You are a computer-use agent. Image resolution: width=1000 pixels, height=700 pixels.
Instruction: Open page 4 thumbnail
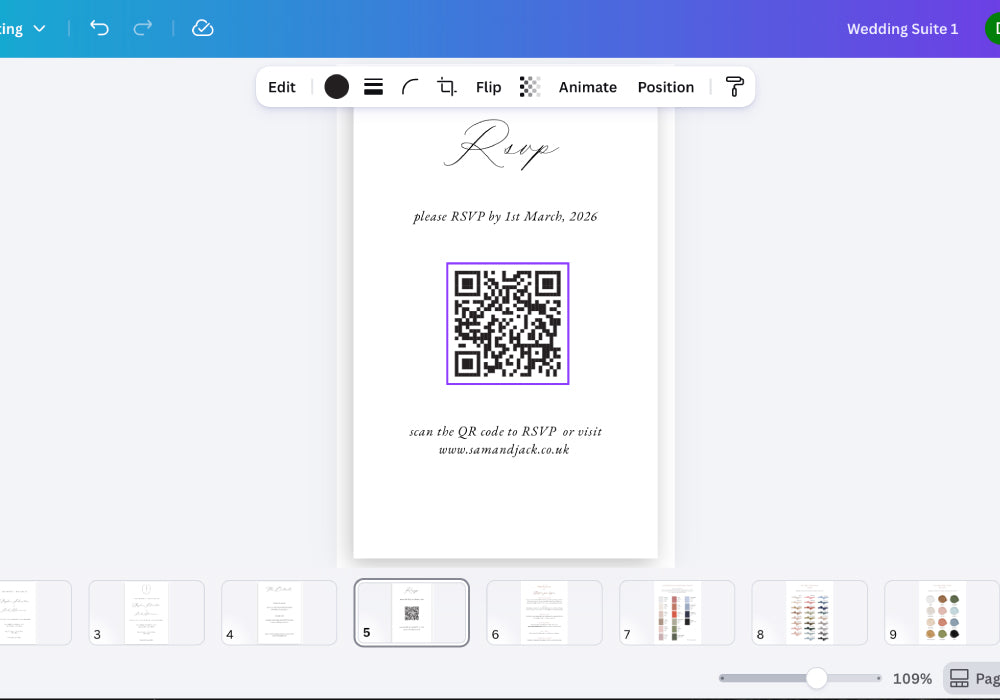pos(279,613)
